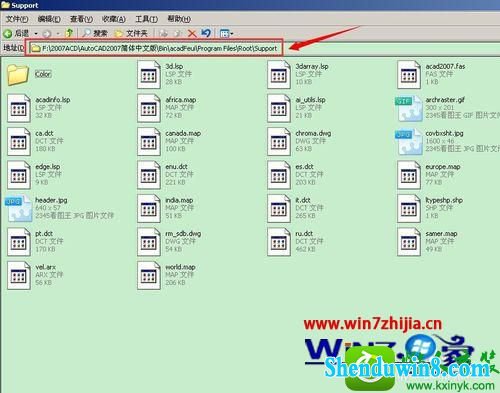The height and width of the screenshot is (393, 500).
Task: Select the 3d.lsp file icon
Action: (149, 75)
